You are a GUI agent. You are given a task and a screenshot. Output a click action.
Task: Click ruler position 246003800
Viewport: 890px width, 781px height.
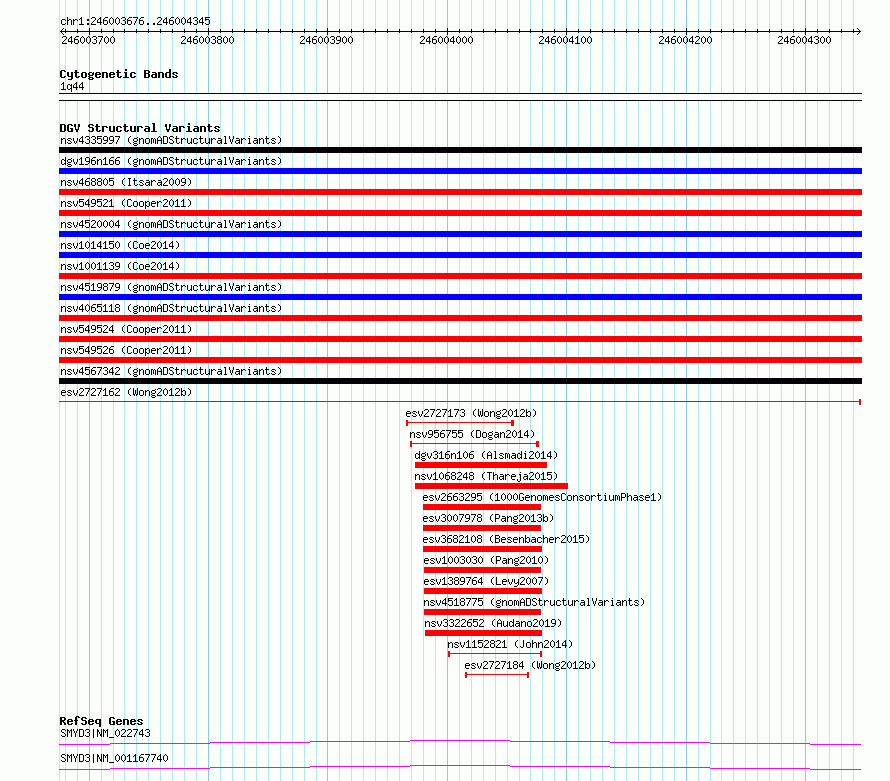point(207,40)
